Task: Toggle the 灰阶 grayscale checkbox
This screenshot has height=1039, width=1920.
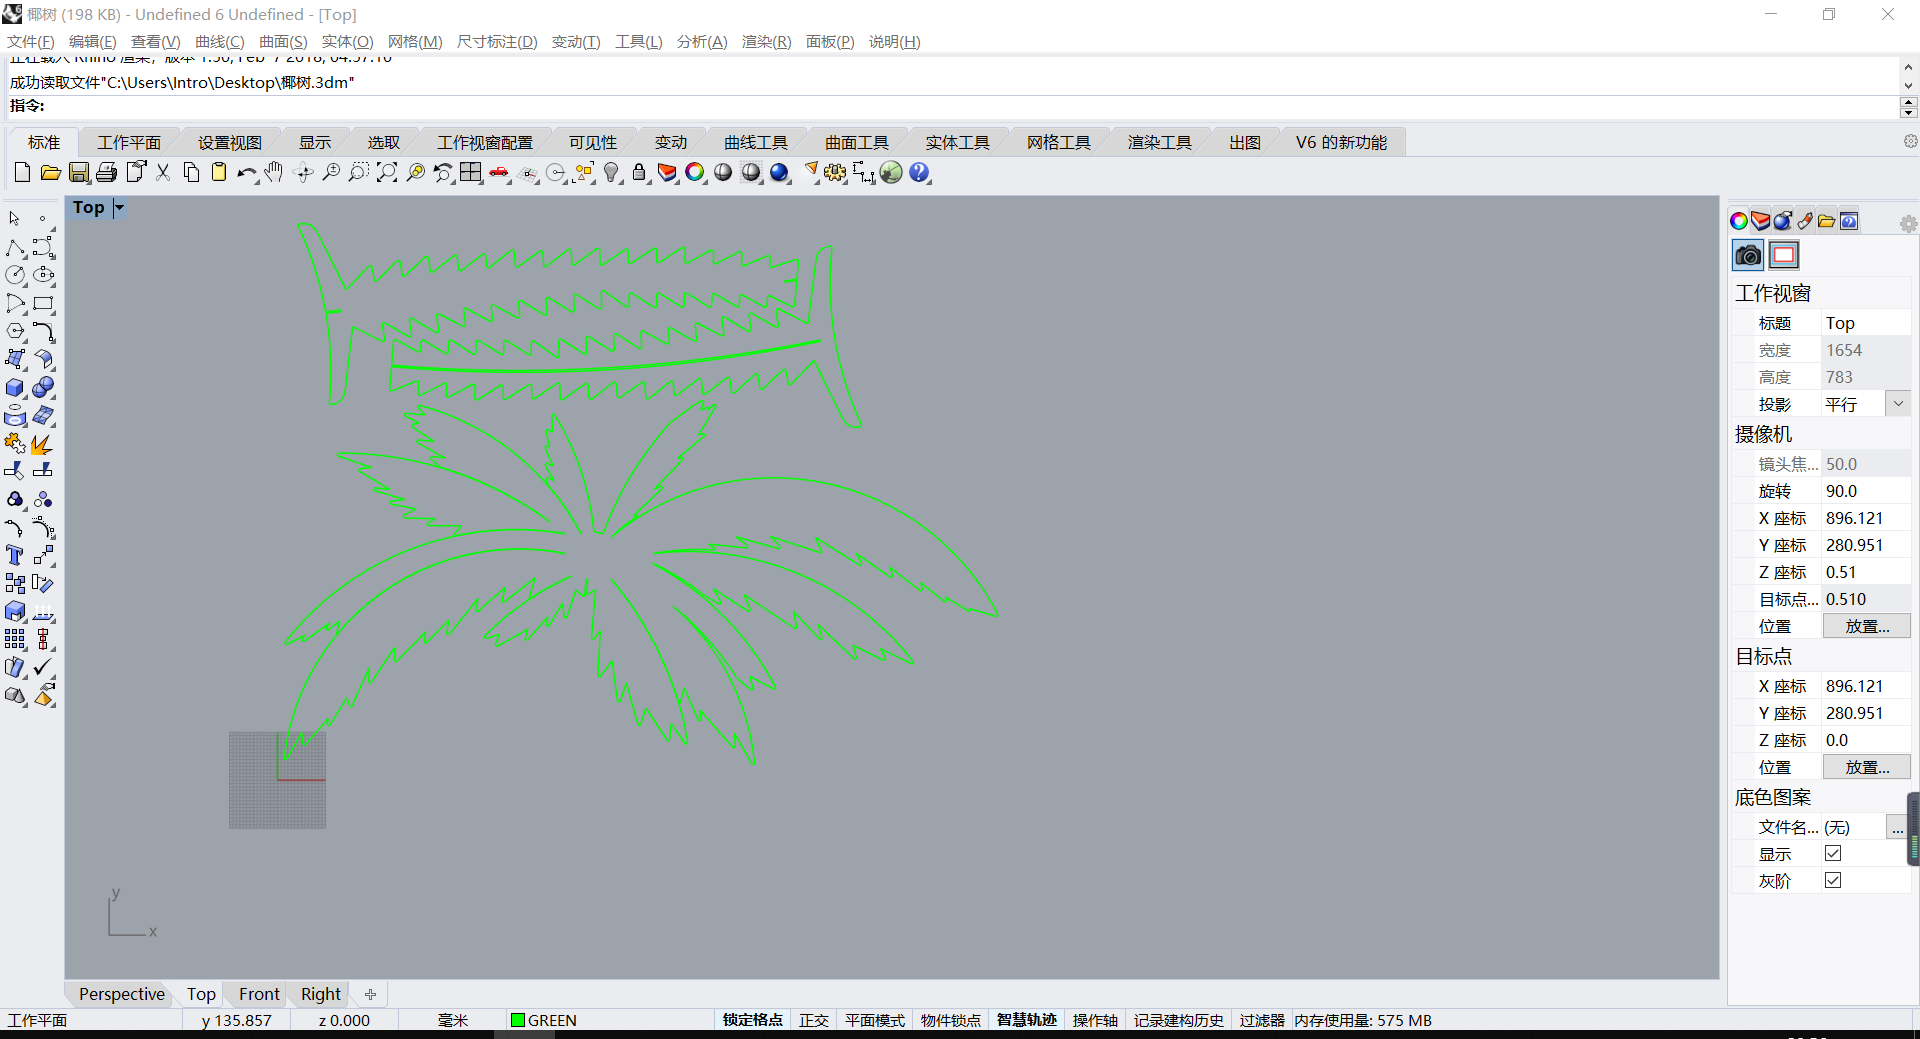Action: [x=1833, y=881]
